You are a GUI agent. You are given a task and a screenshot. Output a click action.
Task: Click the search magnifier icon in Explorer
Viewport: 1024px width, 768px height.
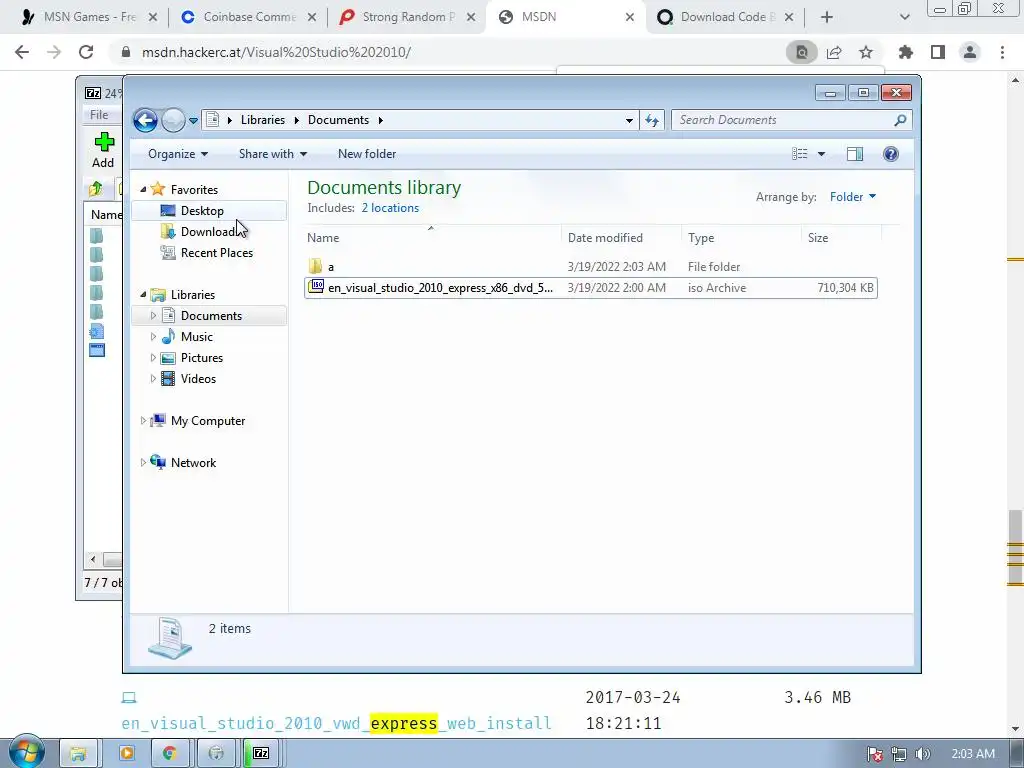click(x=901, y=120)
